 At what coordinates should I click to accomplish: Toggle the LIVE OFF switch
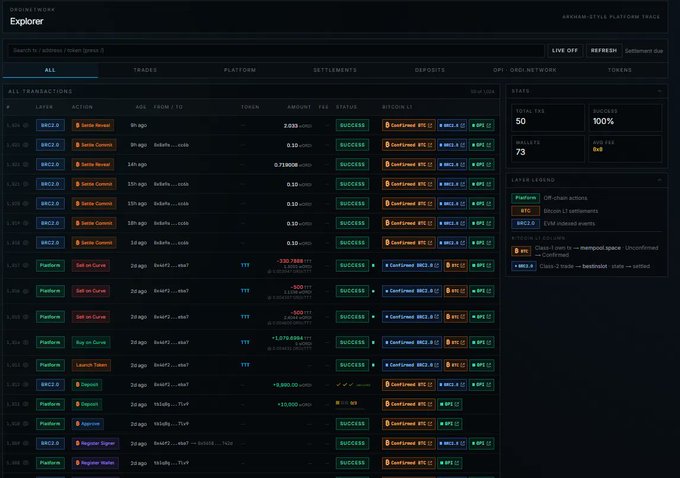(565, 51)
